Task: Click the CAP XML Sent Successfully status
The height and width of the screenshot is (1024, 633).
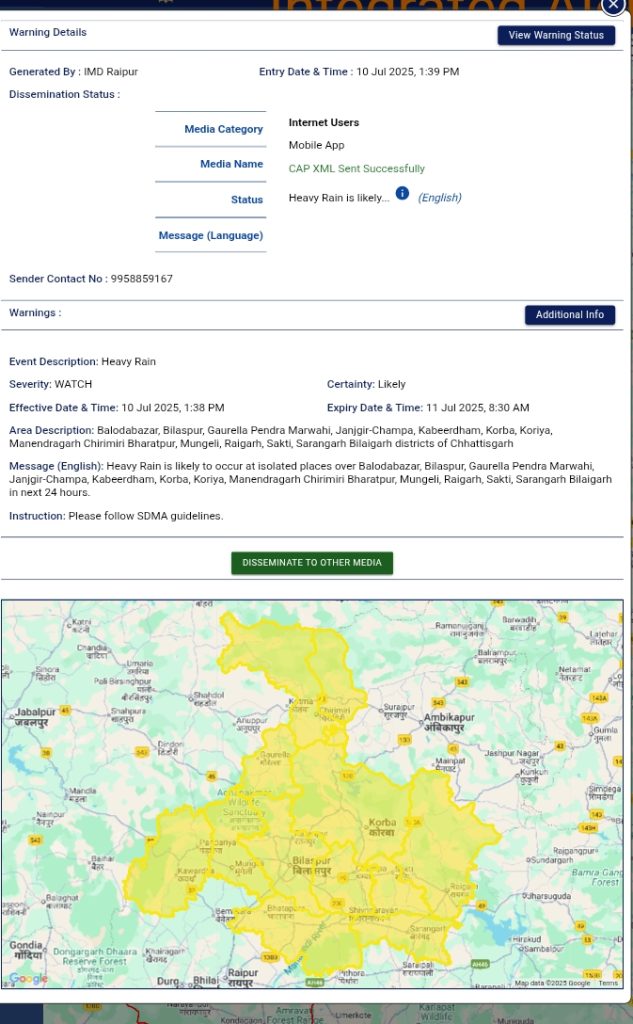Action: pos(356,169)
